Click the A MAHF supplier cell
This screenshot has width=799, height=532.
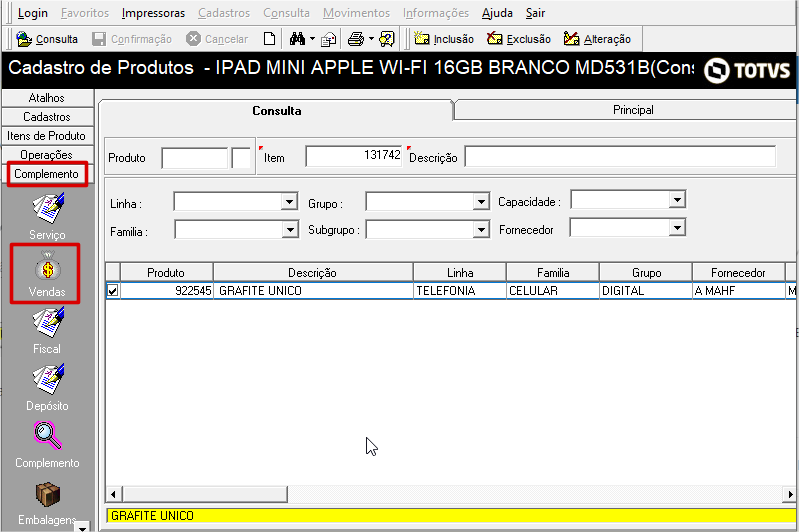tap(738, 290)
